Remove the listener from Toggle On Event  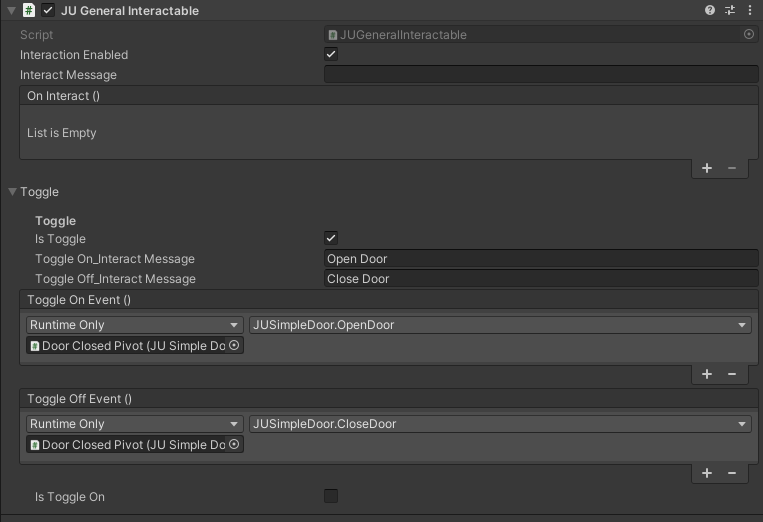point(732,374)
